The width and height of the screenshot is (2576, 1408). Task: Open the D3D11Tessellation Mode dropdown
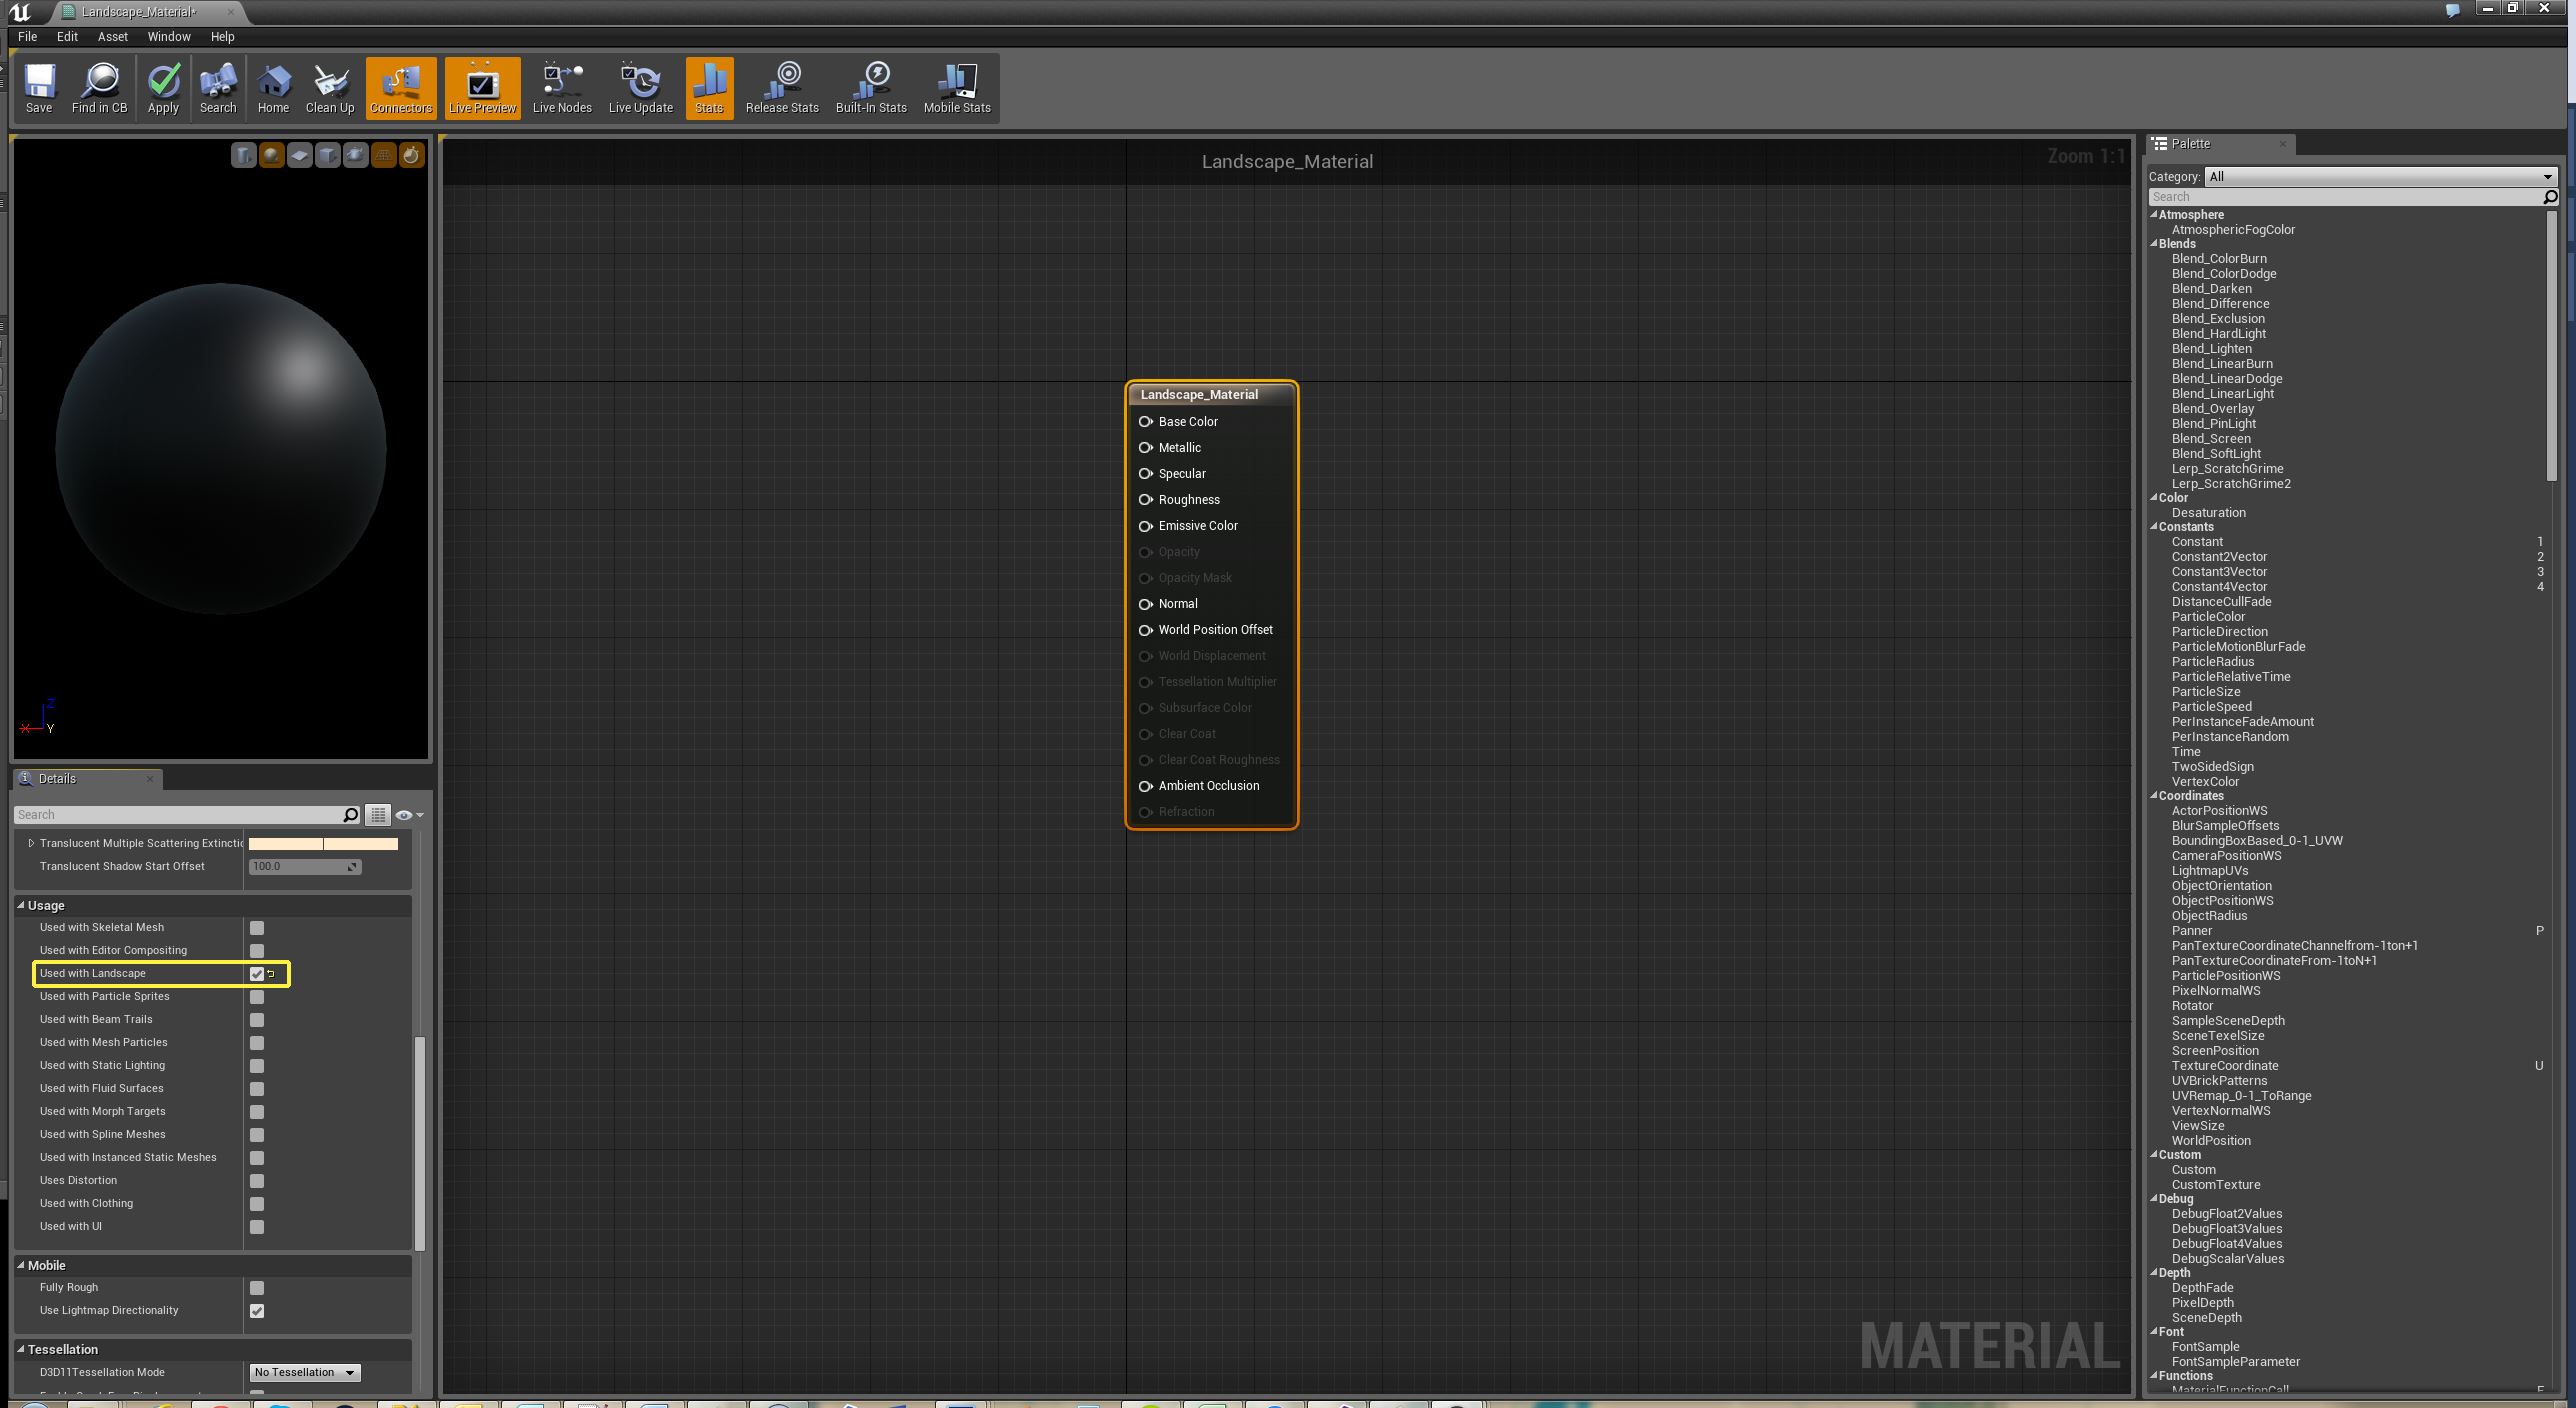click(304, 1373)
